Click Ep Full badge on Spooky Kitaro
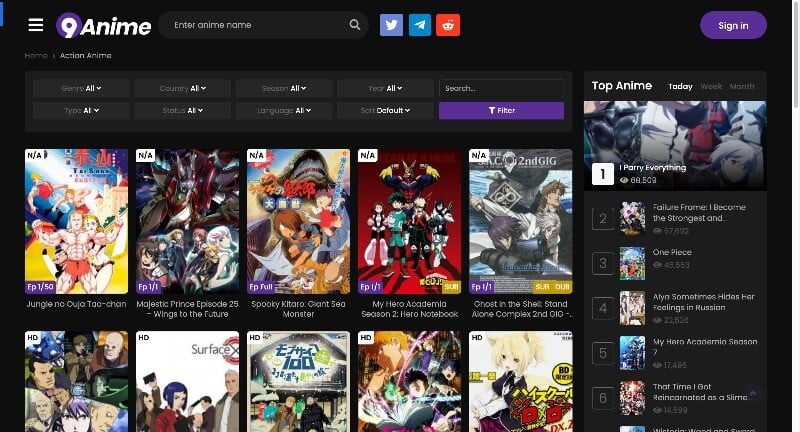The image size is (800, 432). coord(261,287)
